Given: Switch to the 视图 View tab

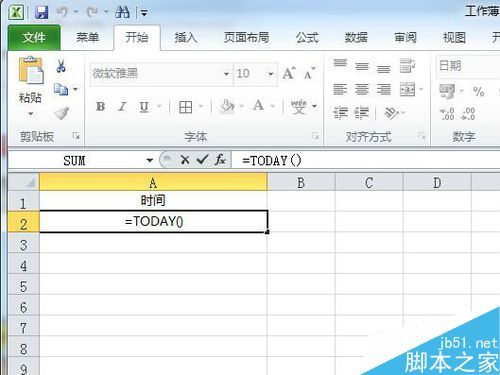Looking at the screenshot, I should tap(454, 37).
